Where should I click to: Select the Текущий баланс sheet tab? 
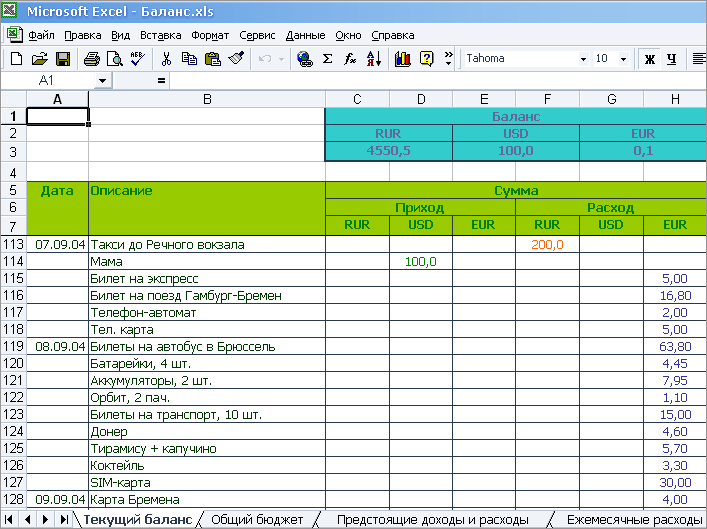click(x=138, y=520)
